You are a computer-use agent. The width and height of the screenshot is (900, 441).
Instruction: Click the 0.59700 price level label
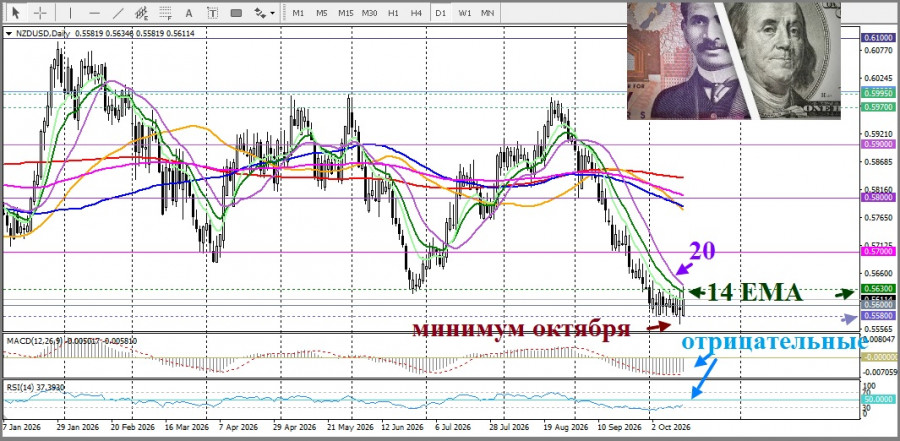[x=876, y=107]
